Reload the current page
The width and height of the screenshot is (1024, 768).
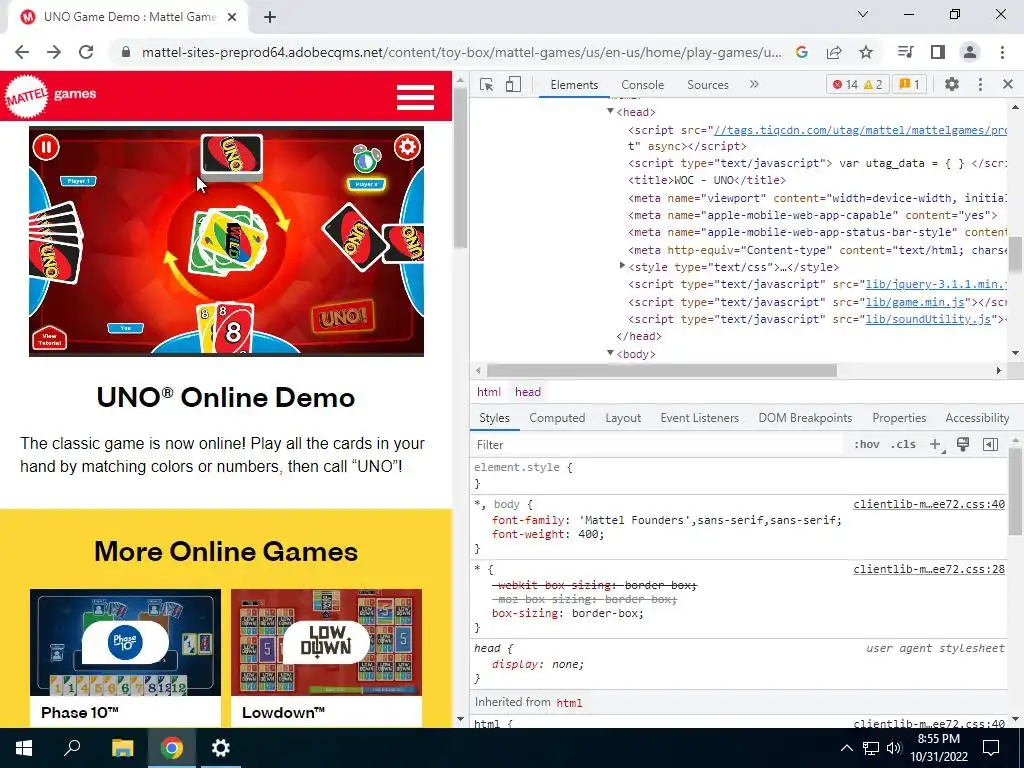point(86,52)
